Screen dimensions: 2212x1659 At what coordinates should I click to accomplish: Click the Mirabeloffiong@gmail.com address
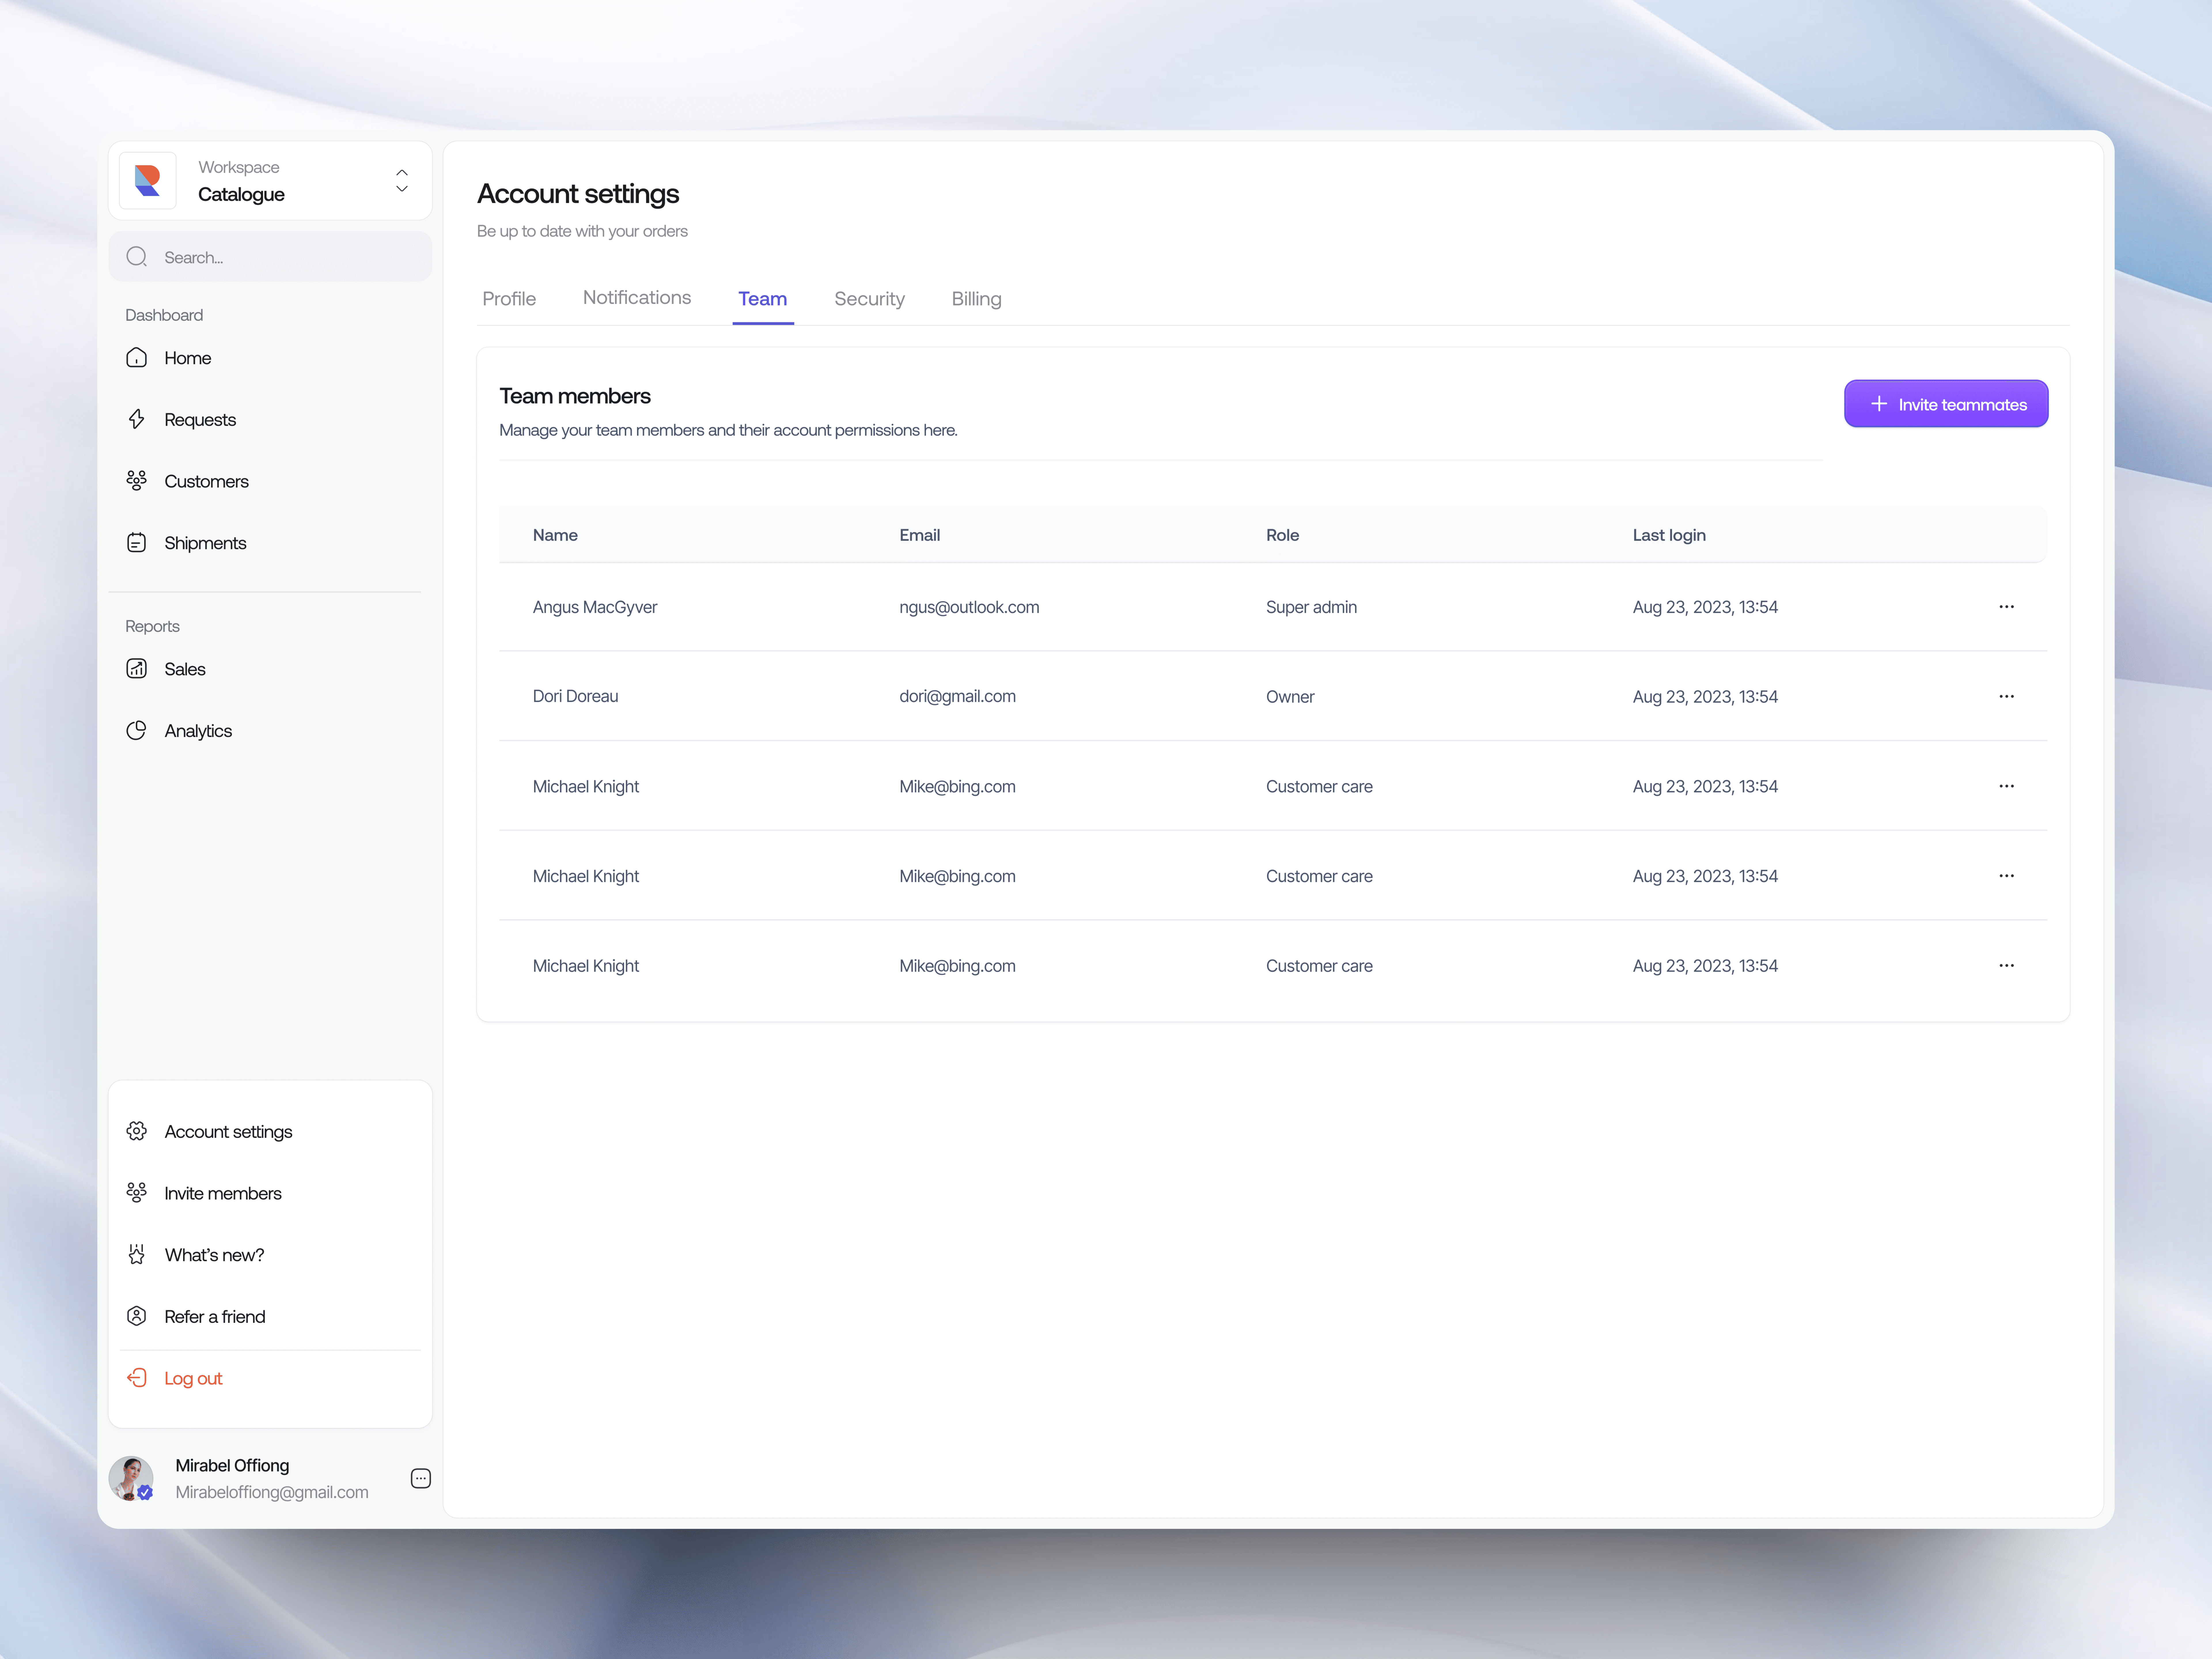[x=272, y=1492]
